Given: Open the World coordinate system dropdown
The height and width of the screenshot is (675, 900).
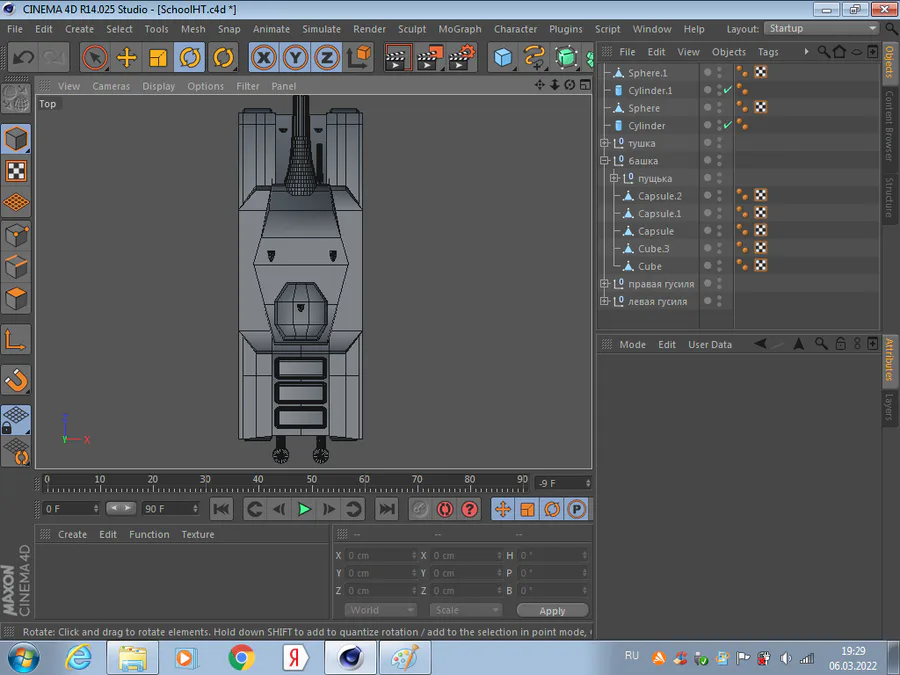Looking at the screenshot, I should [x=381, y=610].
